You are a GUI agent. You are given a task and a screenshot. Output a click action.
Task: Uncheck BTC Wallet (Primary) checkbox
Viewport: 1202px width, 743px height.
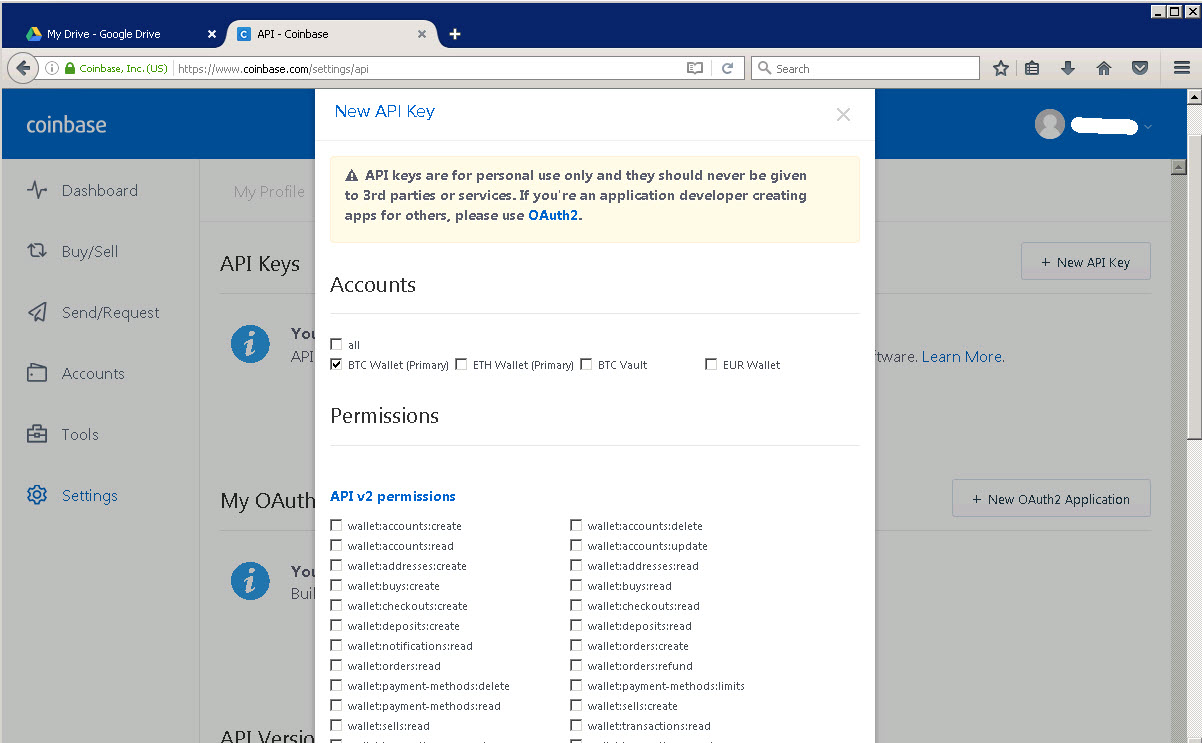tap(336, 364)
